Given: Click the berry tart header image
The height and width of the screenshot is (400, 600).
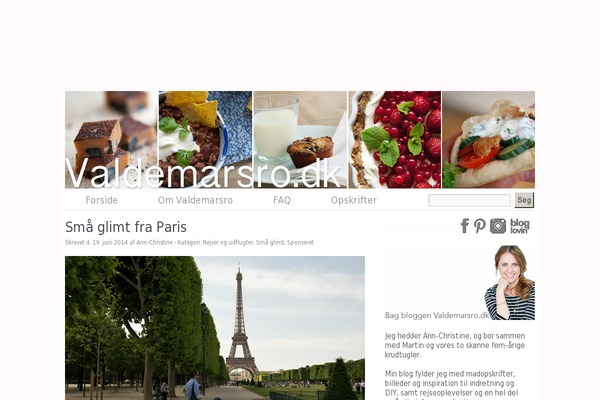Looking at the screenshot, I should [x=395, y=139].
